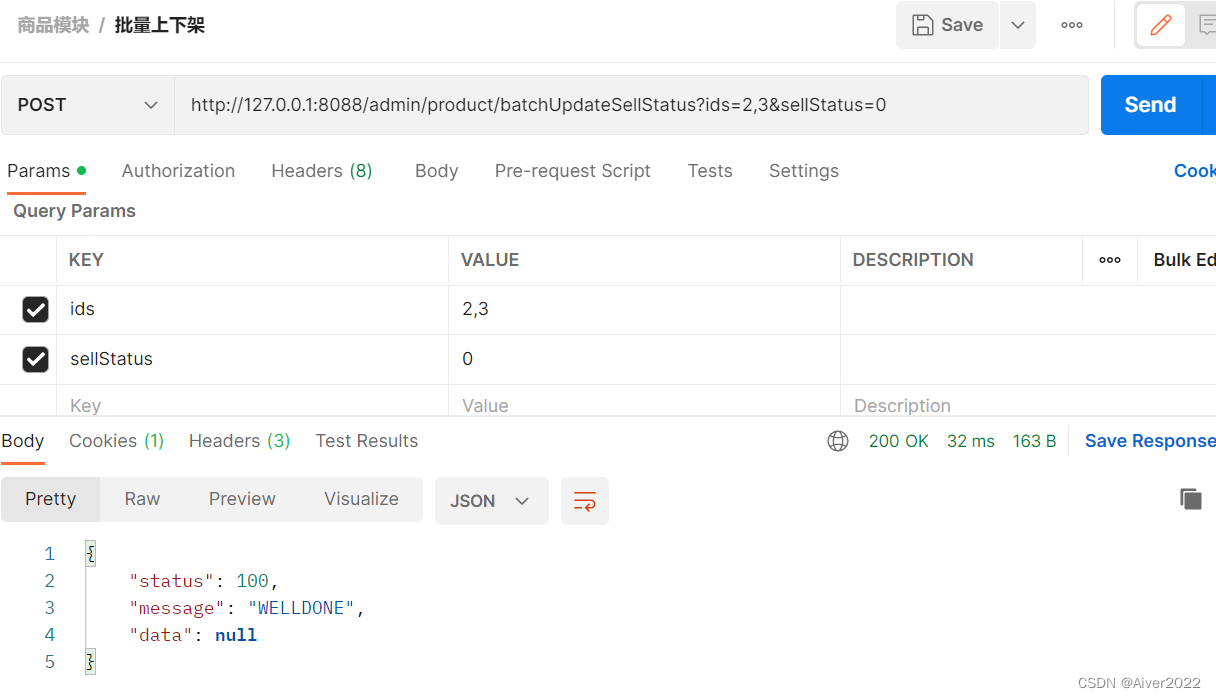The image size is (1216, 698).
Task: Open the response Cookies (1) tab
Action: [x=116, y=441]
